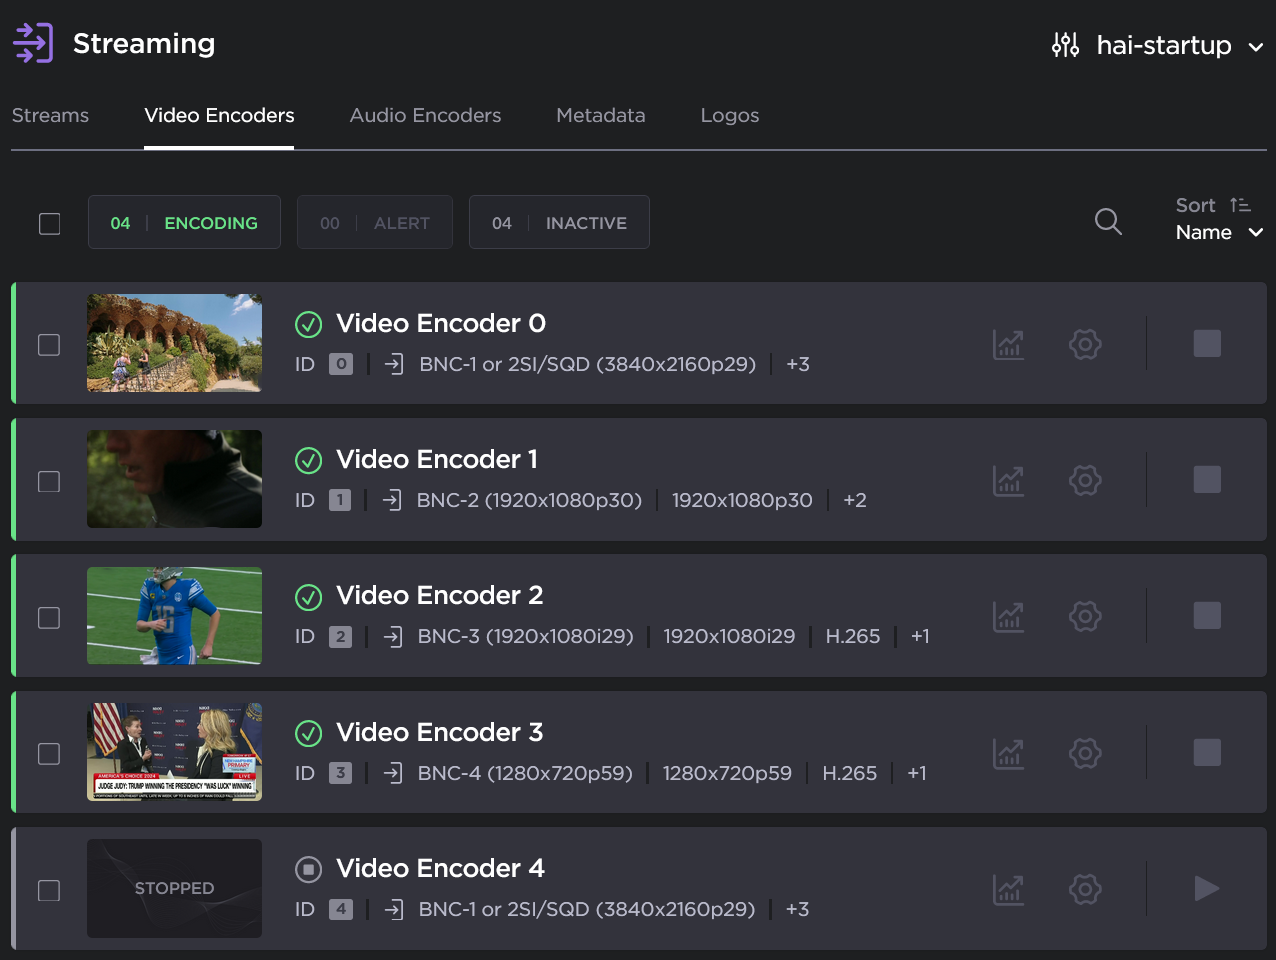Open settings gear for Video Encoder 4
The image size is (1276, 960).
(x=1085, y=889)
